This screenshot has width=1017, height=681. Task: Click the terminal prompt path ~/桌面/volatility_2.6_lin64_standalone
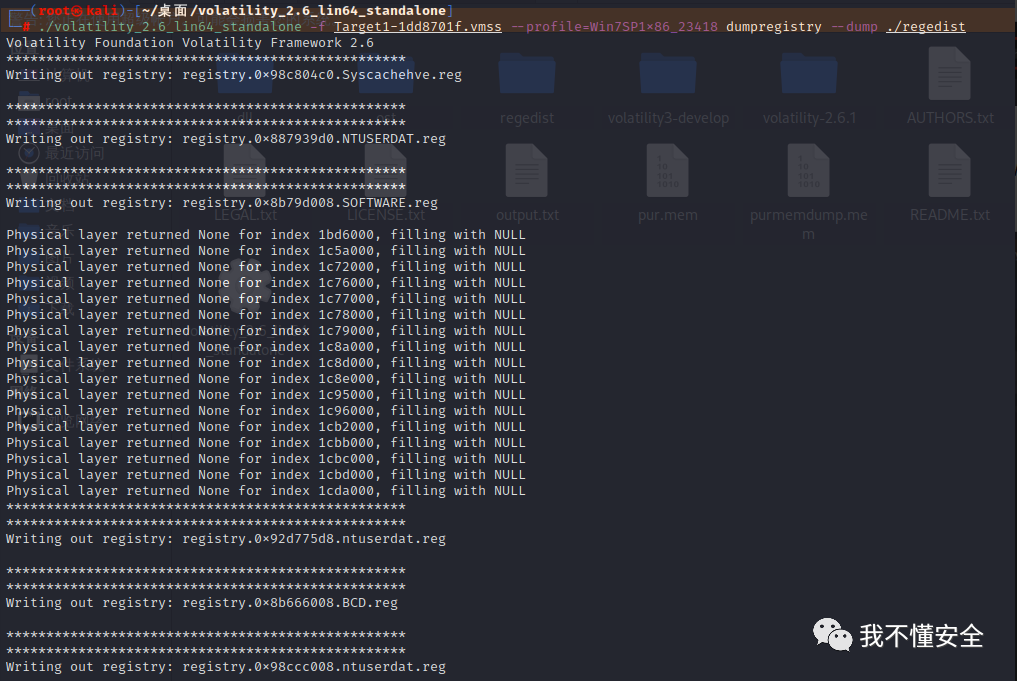(x=294, y=10)
